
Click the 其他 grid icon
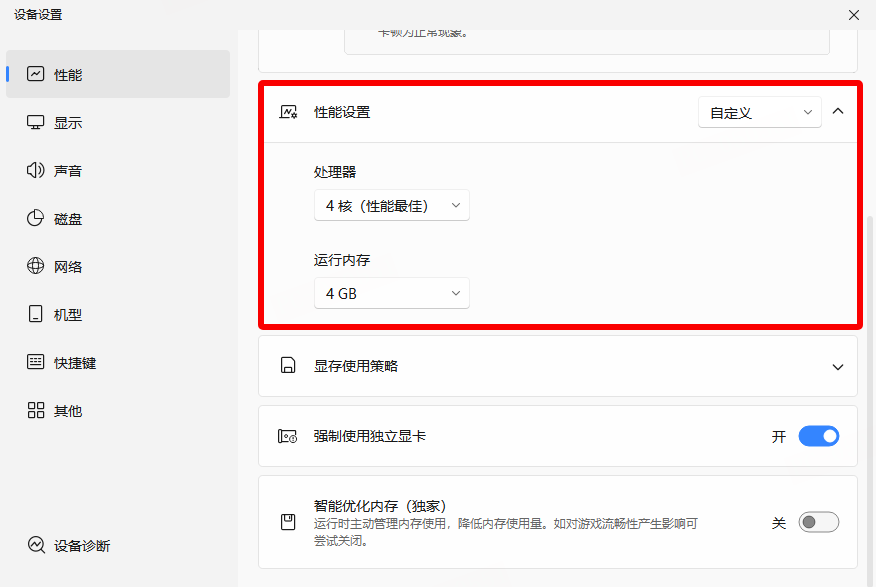pos(36,410)
